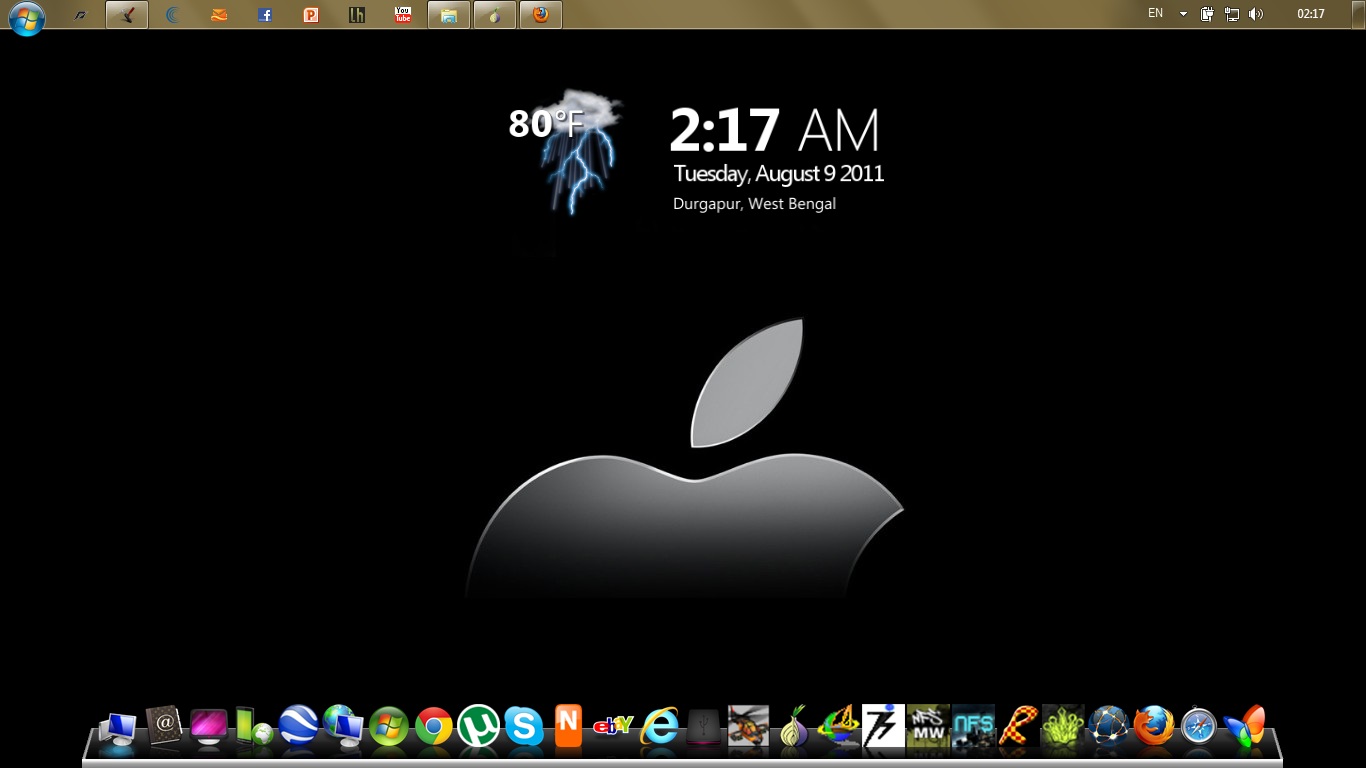This screenshot has height=768, width=1366.
Task: Click the 'Durgapur, West Bengal' location text
Action: coord(754,204)
